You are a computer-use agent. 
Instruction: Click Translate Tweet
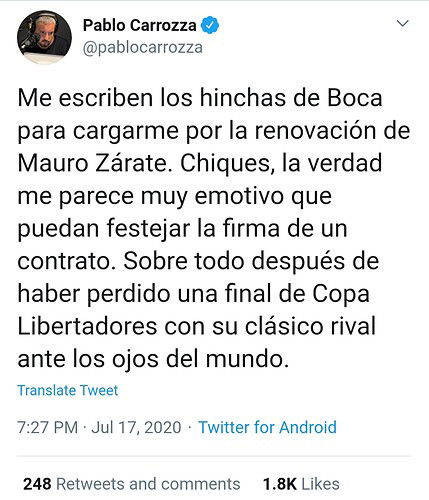pyautogui.click(x=68, y=390)
